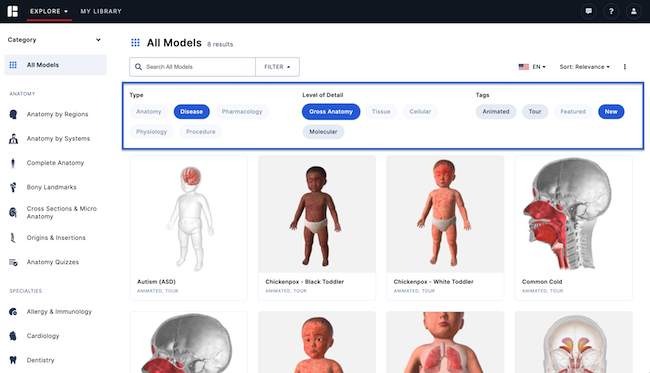650x373 pixels.
Task: Open the user account profile icon
Action: pos(633,11)
